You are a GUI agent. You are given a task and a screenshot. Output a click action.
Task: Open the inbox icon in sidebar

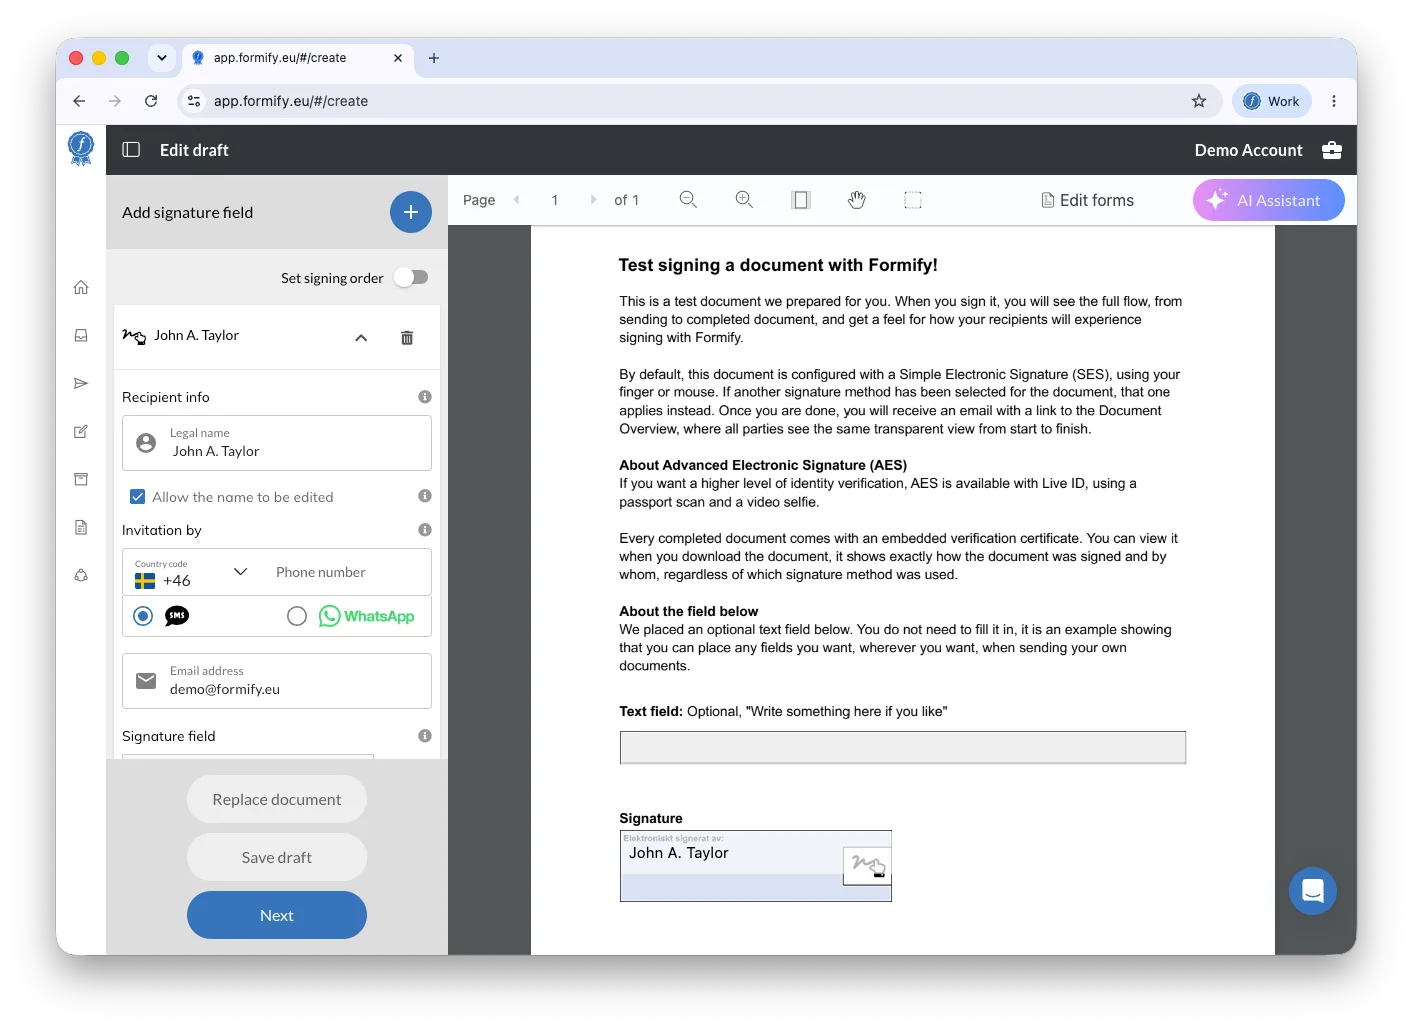(x=81, y=336)
